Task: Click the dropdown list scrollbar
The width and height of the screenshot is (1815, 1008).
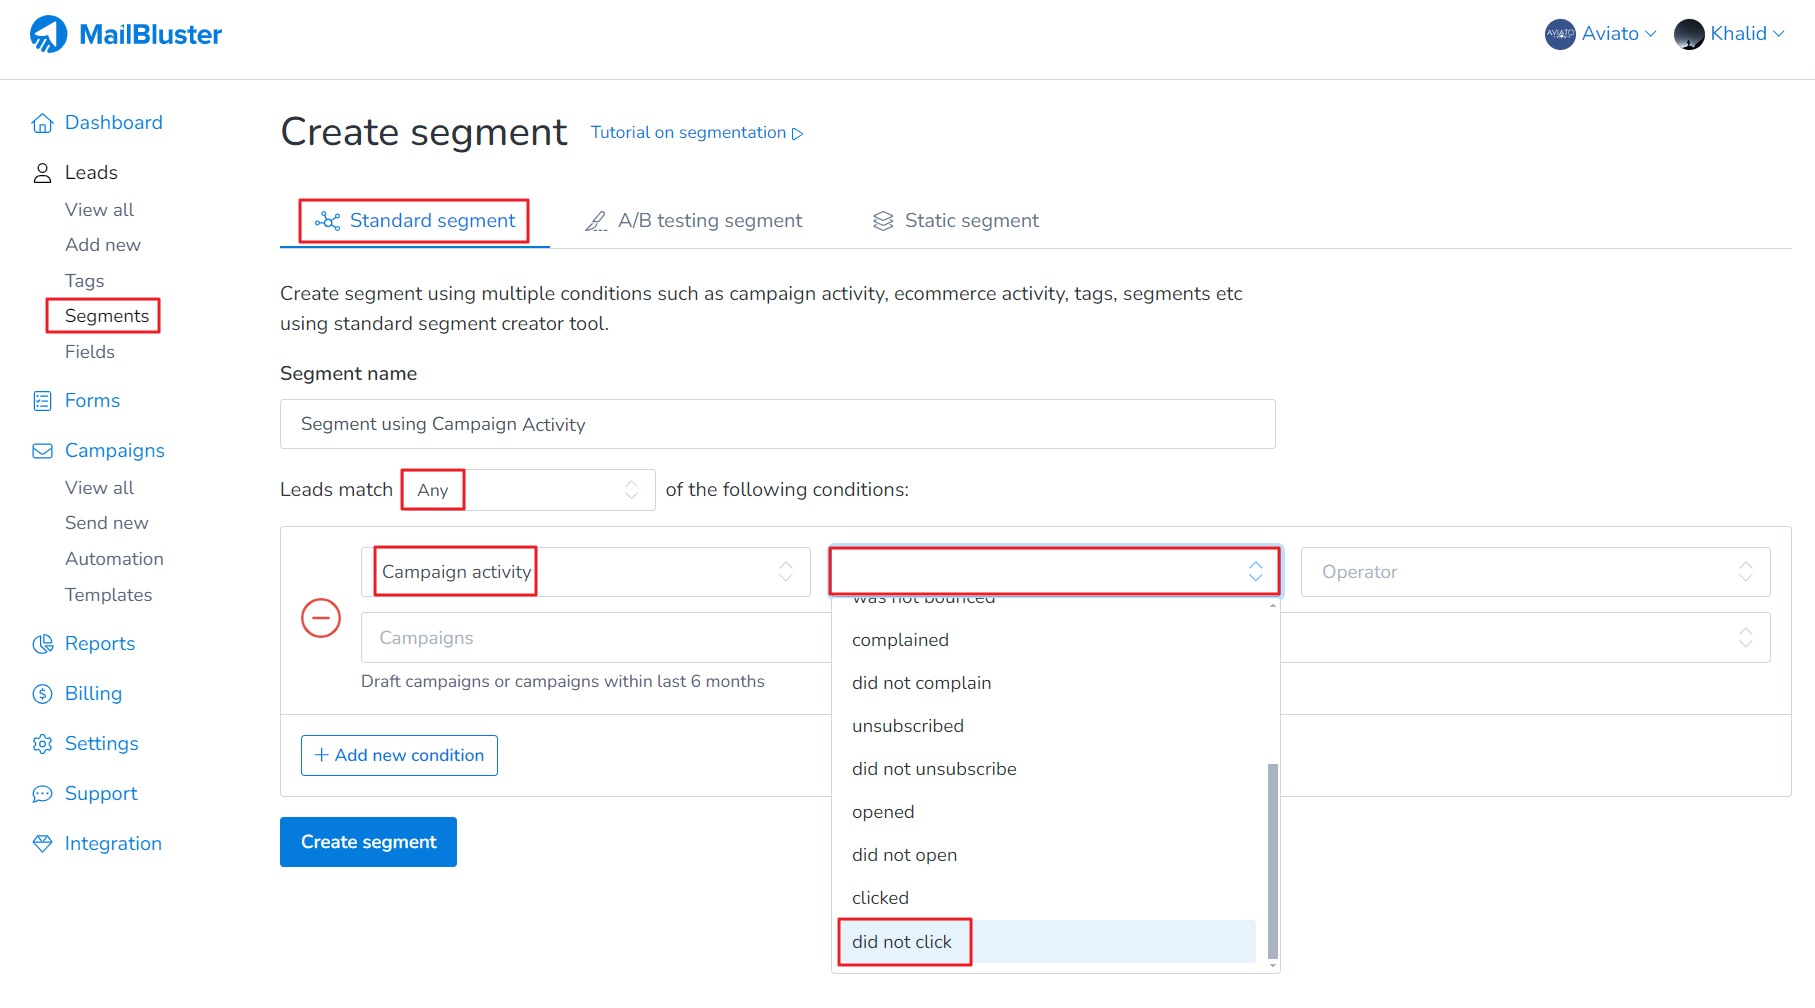Action: pyautogui.click(x=1272, y=860)
